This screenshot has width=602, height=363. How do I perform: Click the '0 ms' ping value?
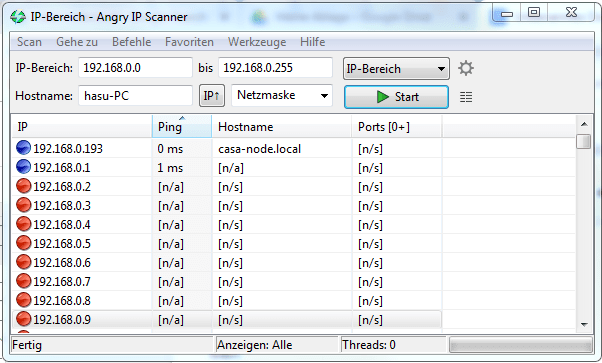[x=170, y=149]
